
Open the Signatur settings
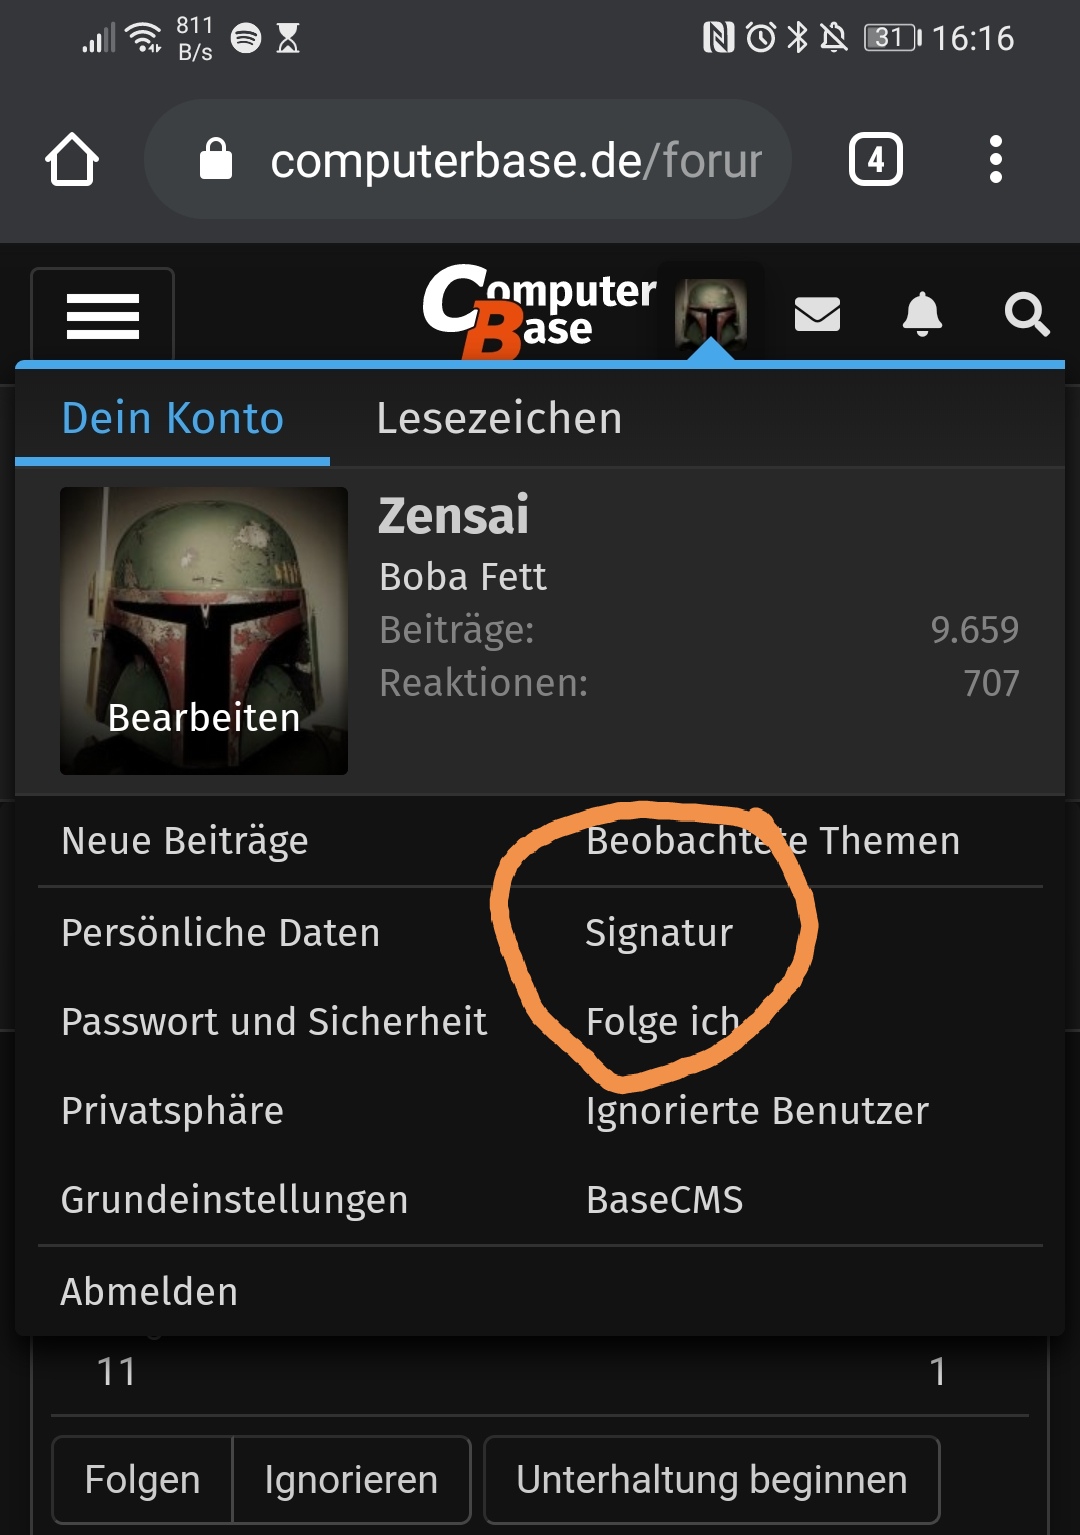coord(659,932)
